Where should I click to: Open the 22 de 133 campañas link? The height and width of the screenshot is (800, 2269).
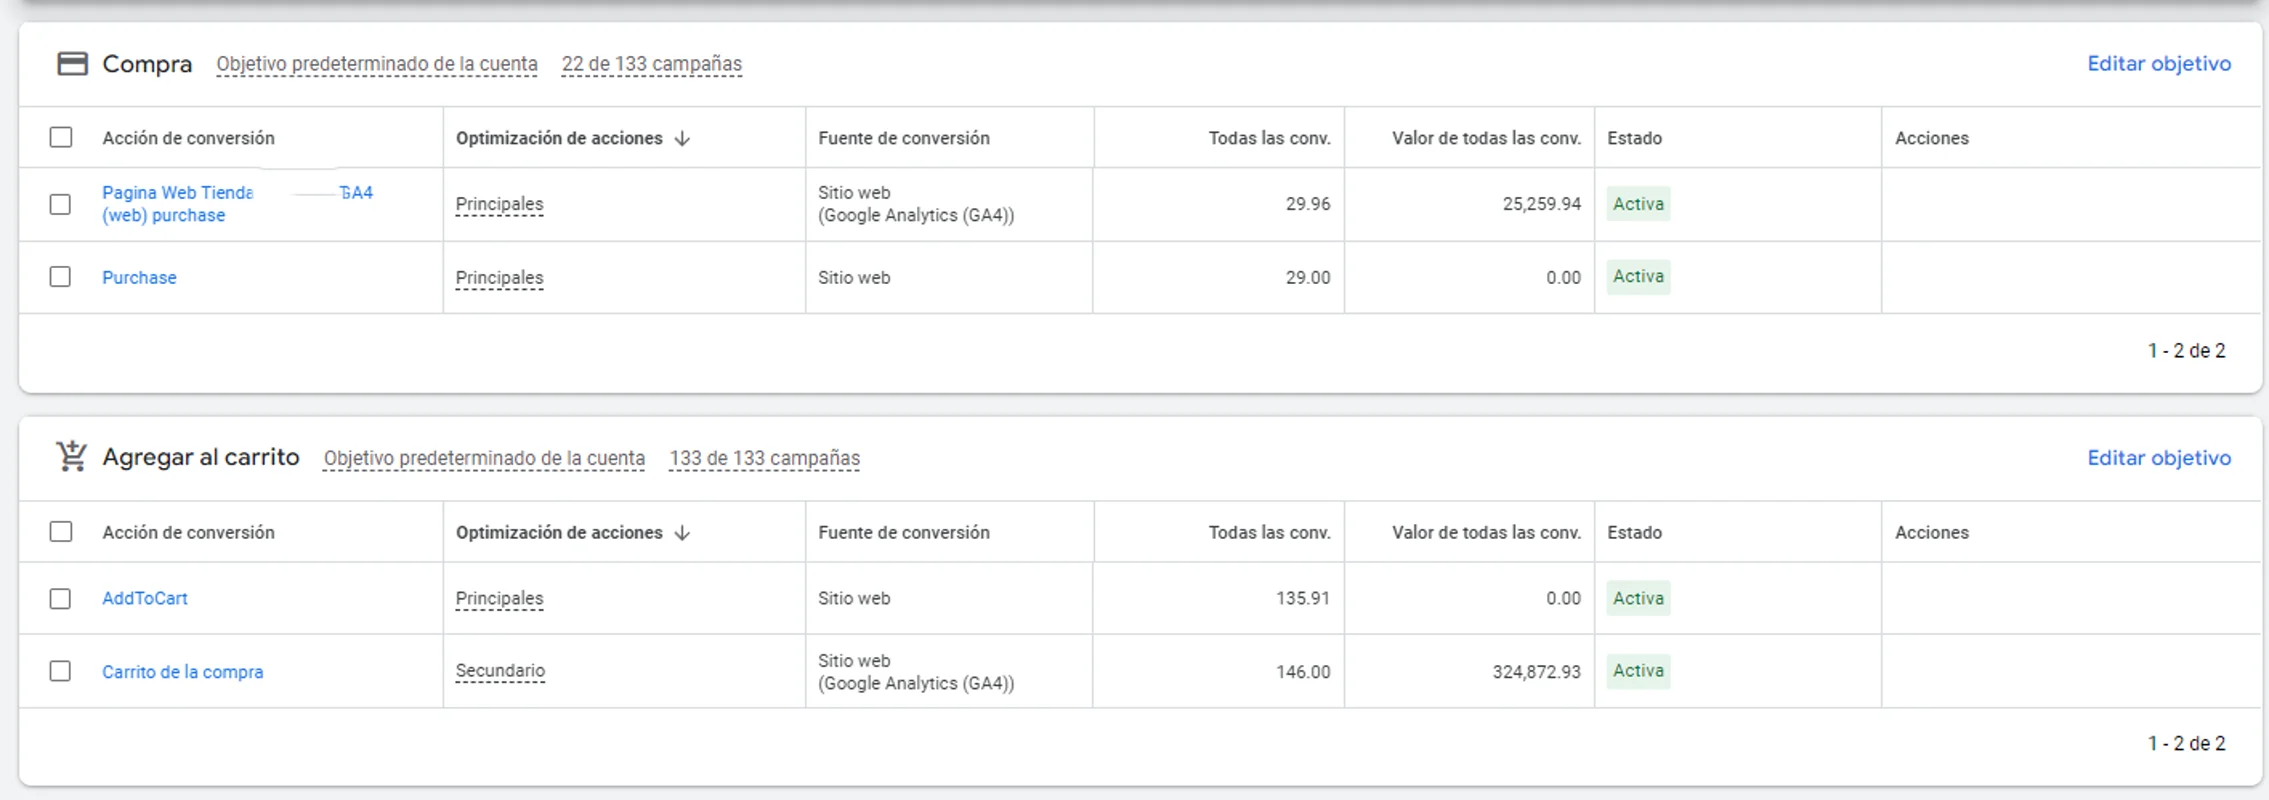pos(651,62)
